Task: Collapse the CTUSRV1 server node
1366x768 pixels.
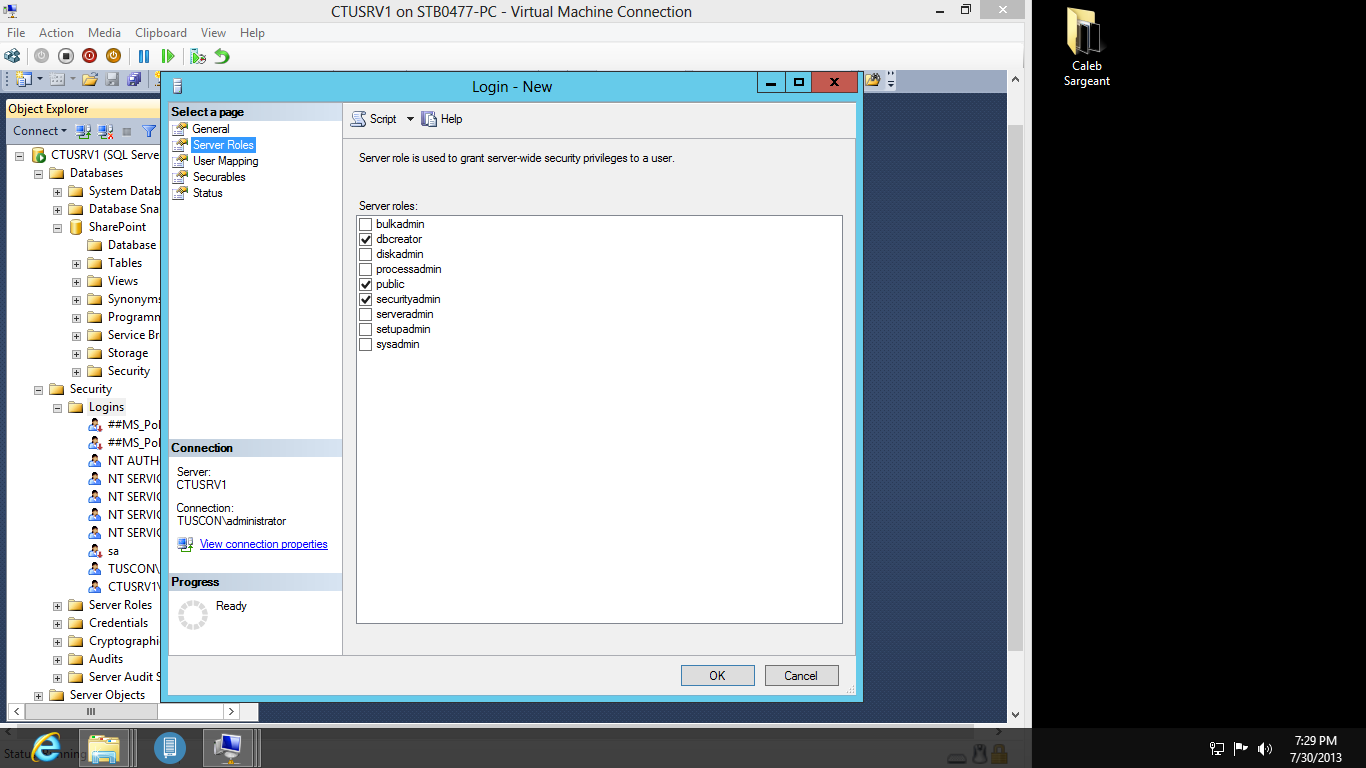Action: click(x=19, y=156)
